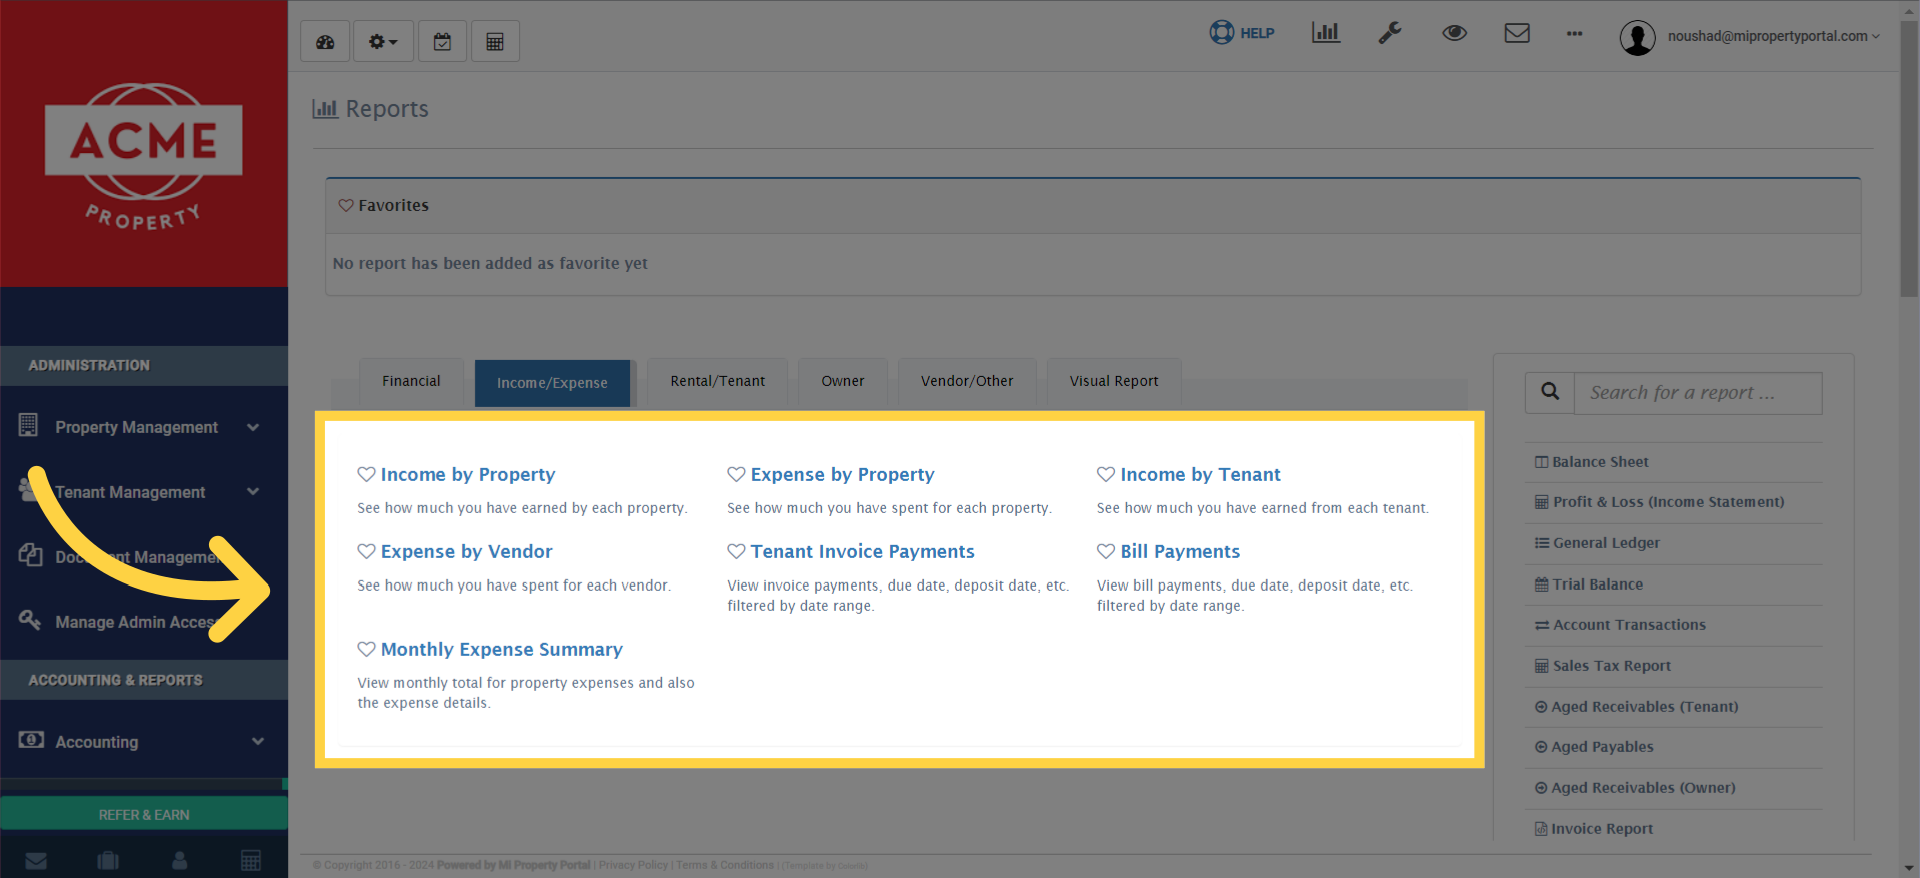The image size is (1920, 878).
Task: Favorite the Expense by Vendor report
Action: coord(366,551)
